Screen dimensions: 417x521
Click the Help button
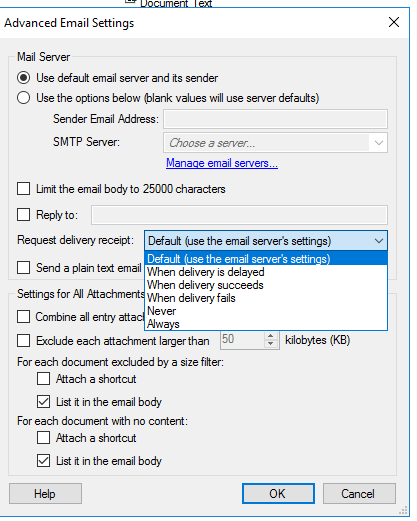[x=45, y=494]
